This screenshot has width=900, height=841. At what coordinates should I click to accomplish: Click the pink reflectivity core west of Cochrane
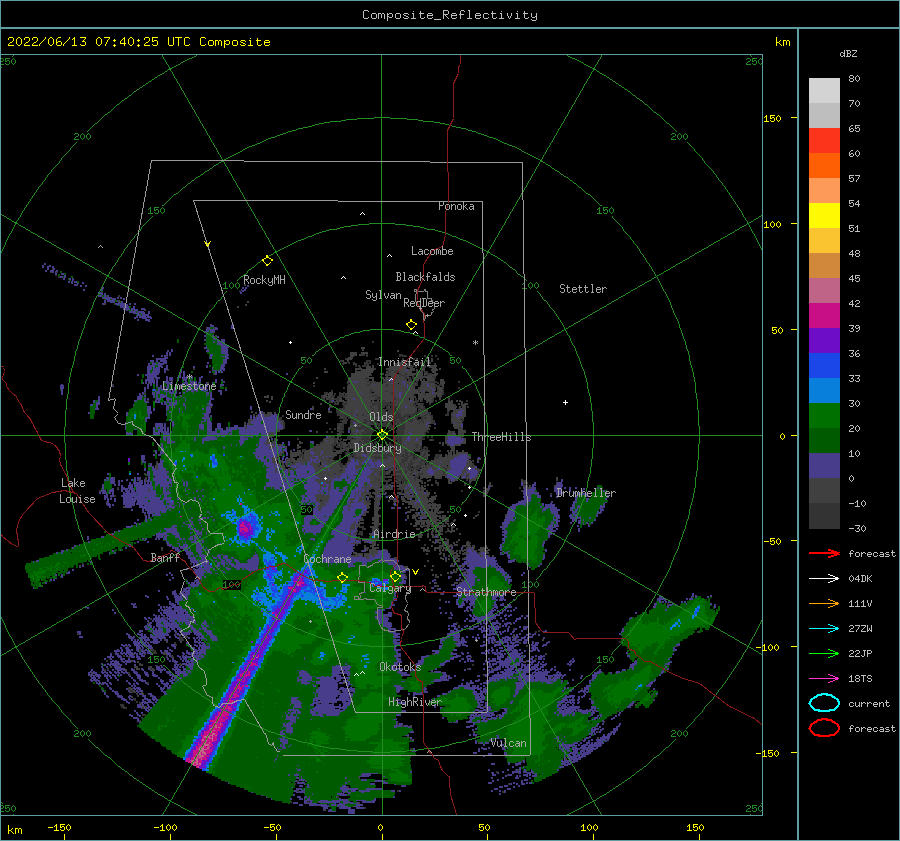click(x=246, y=528)
